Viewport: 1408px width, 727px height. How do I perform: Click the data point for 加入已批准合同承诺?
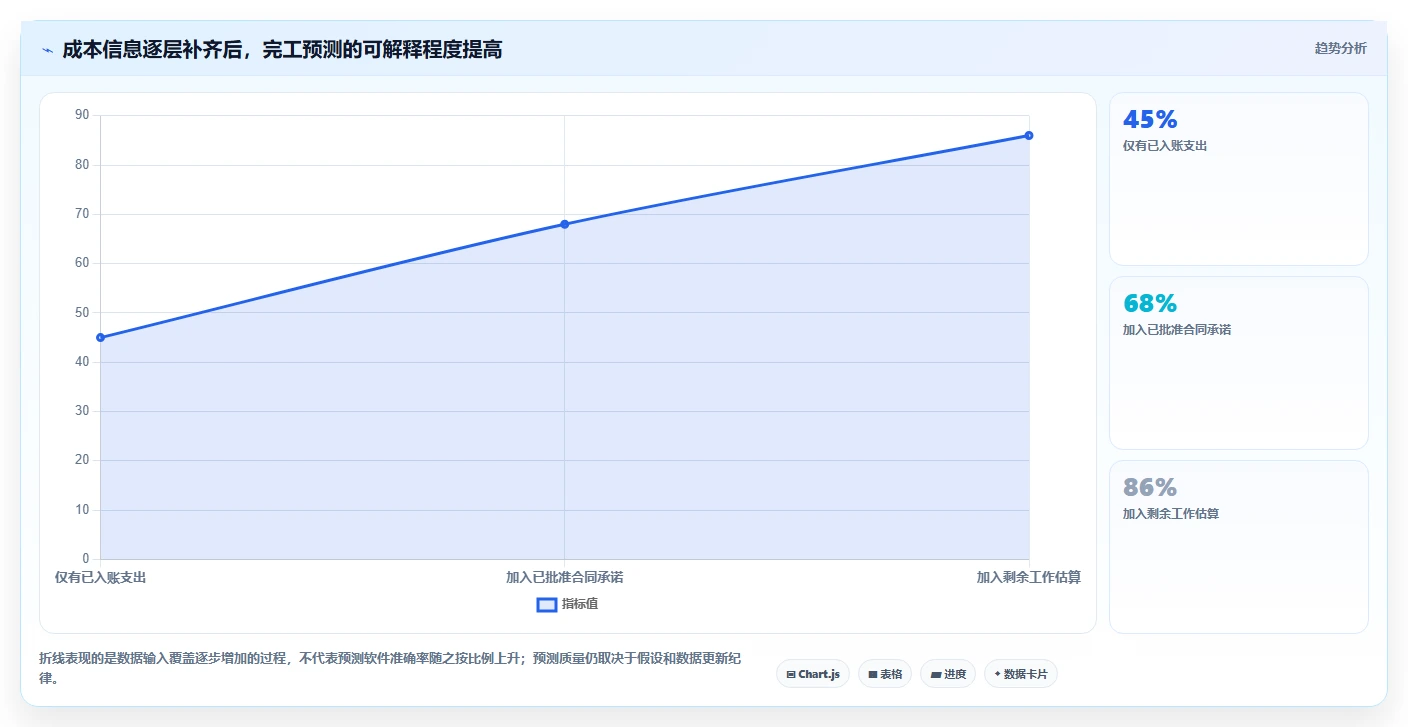click(564, 224)
